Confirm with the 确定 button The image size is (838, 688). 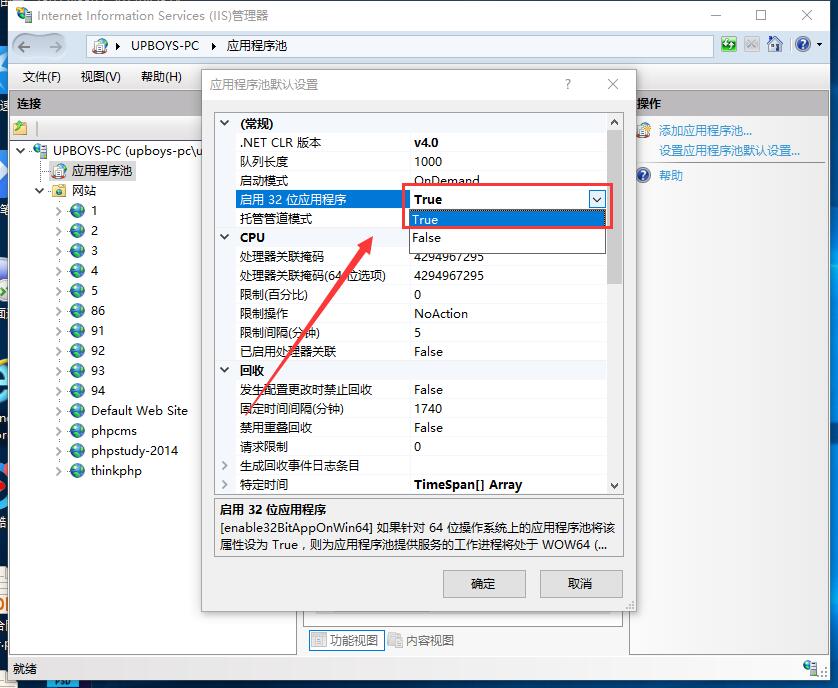coord(484,584)
